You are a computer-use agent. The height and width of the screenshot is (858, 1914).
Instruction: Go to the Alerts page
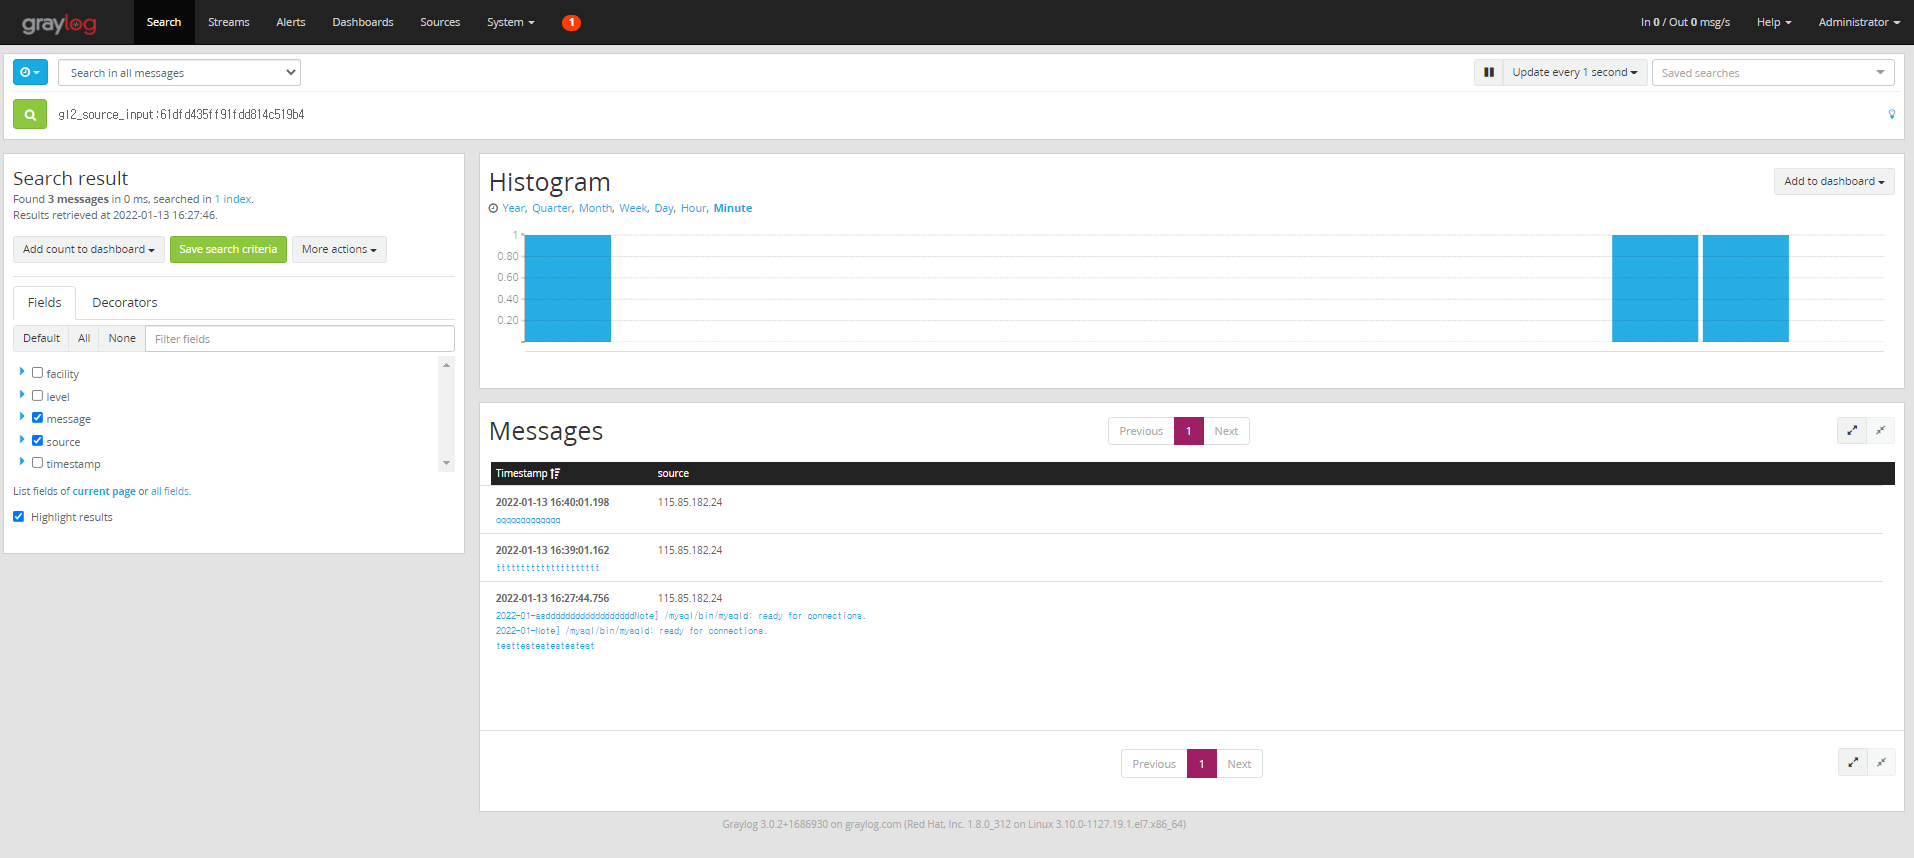[x=291, y=22]
